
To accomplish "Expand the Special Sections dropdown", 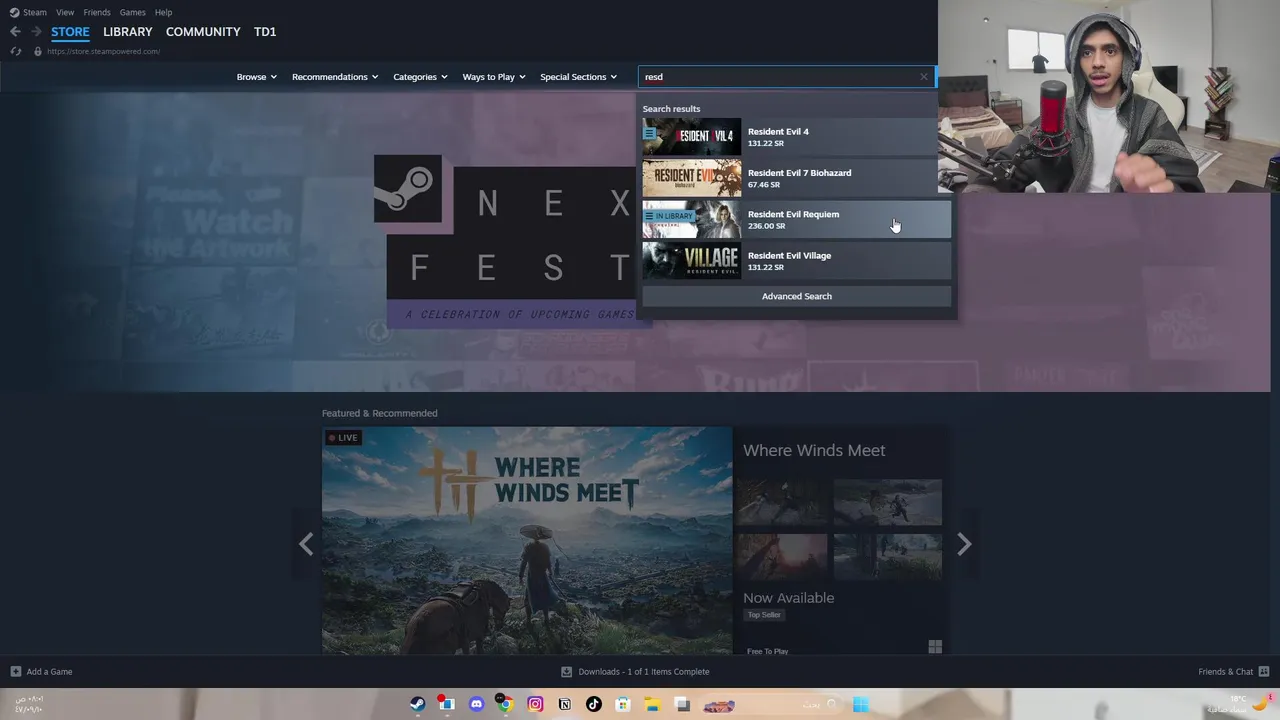I will 579,77.
